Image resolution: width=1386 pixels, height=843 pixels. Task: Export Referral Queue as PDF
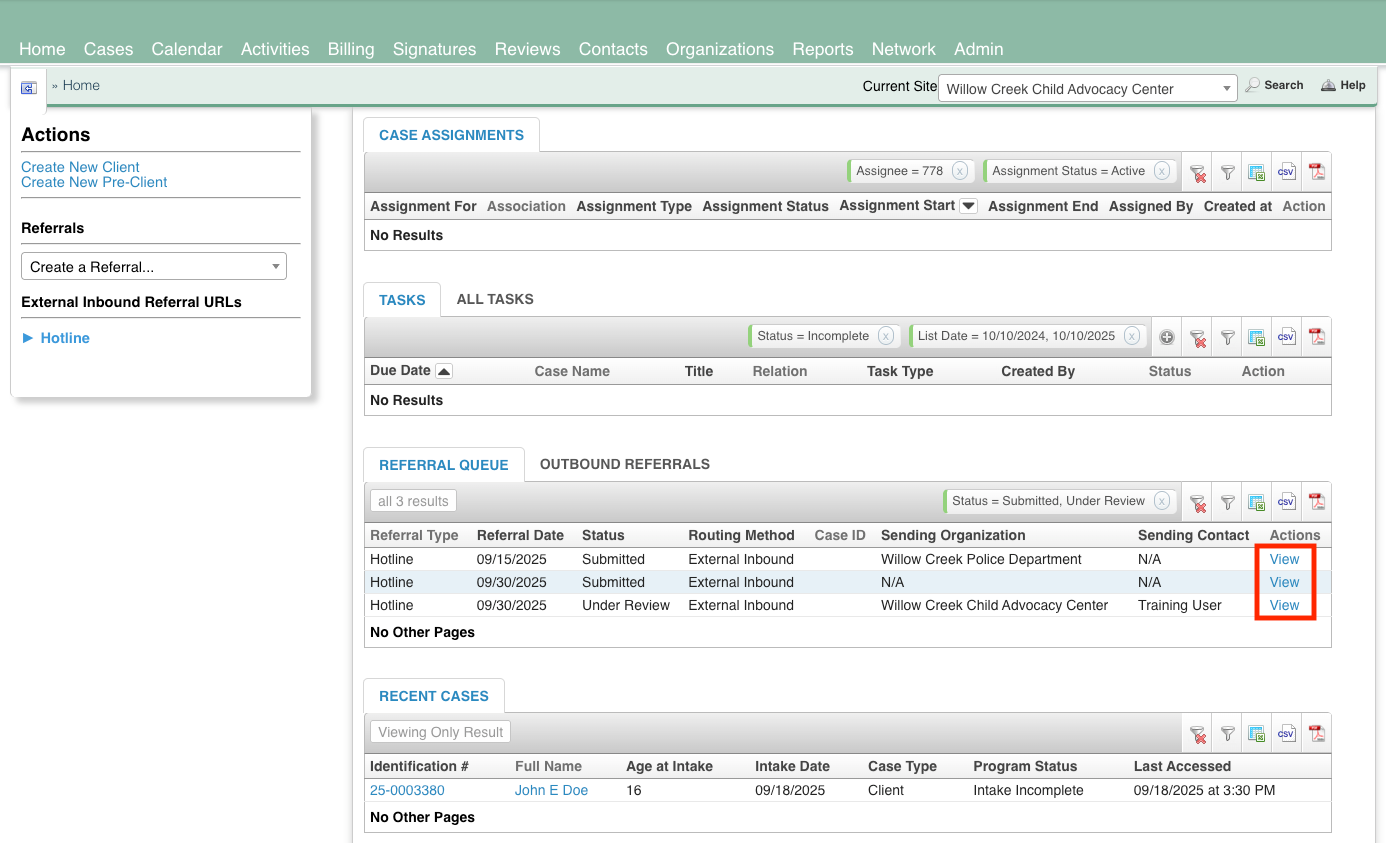(1317, 502)
